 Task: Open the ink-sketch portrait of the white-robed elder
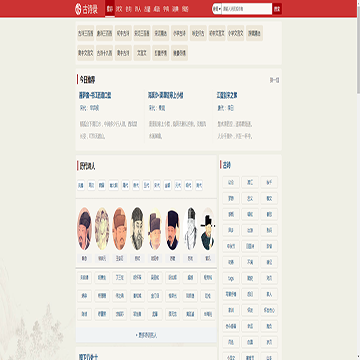coord(190,229)
